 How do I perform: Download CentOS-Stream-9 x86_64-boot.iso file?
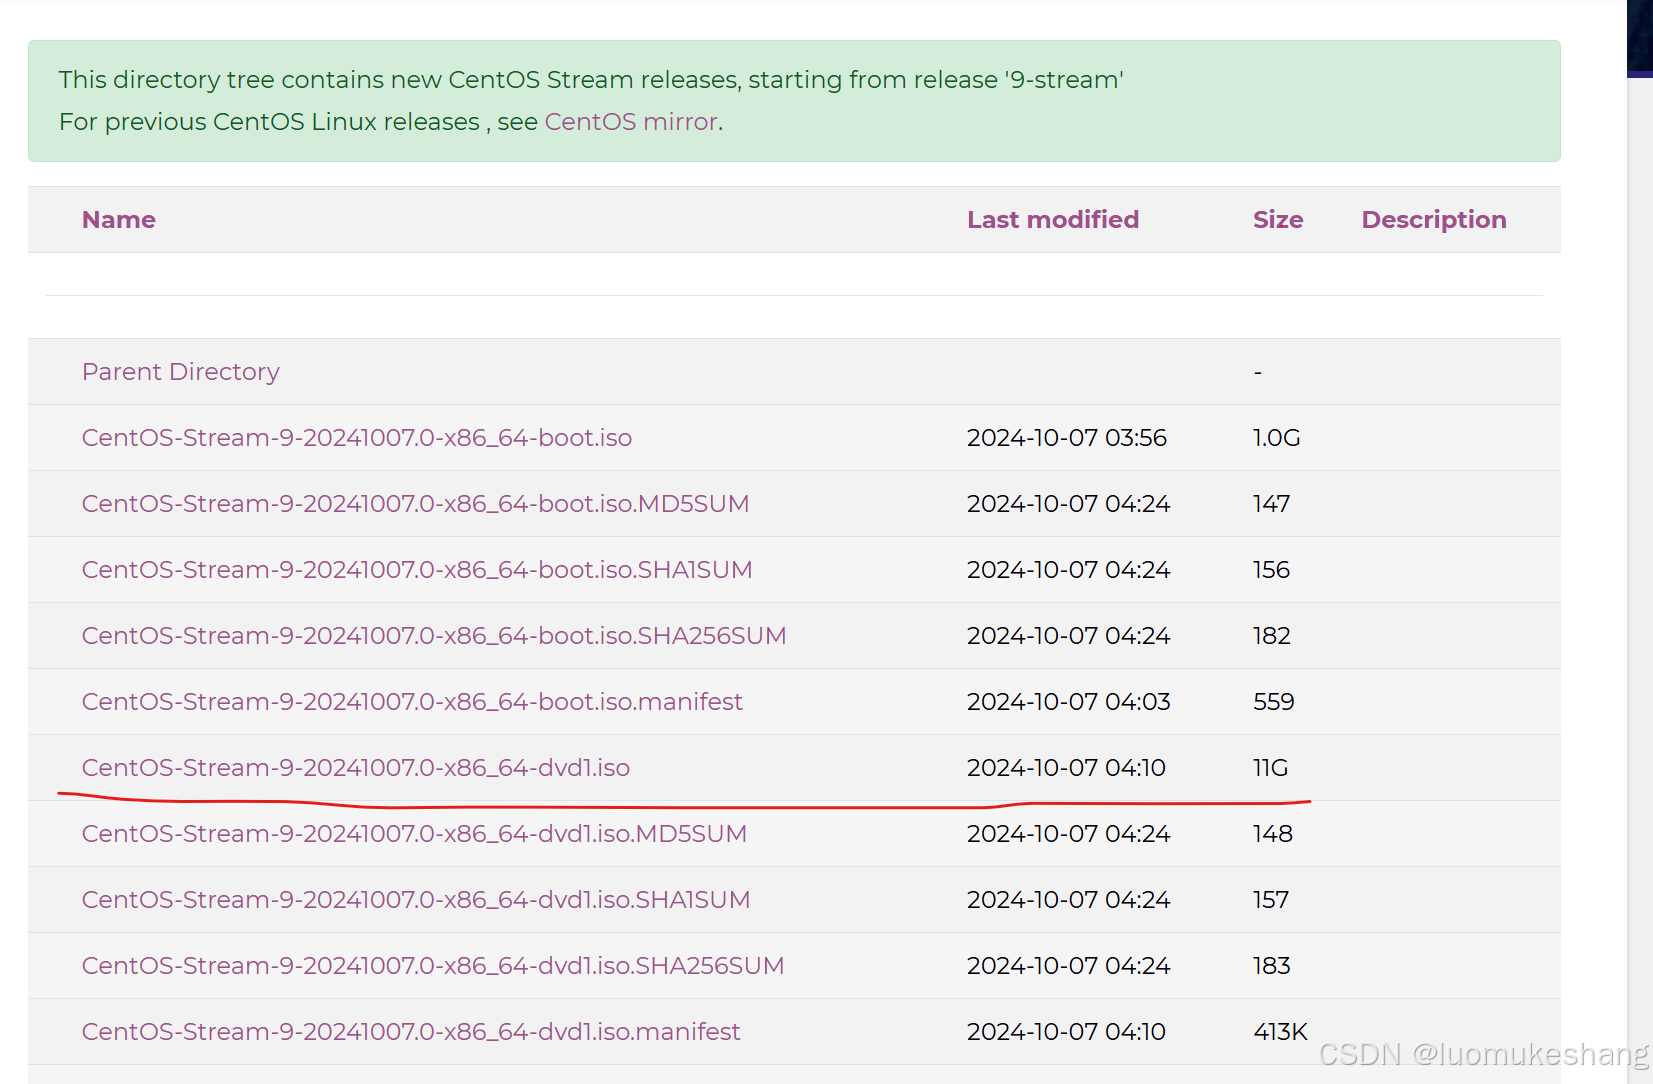tap(357, 438)
